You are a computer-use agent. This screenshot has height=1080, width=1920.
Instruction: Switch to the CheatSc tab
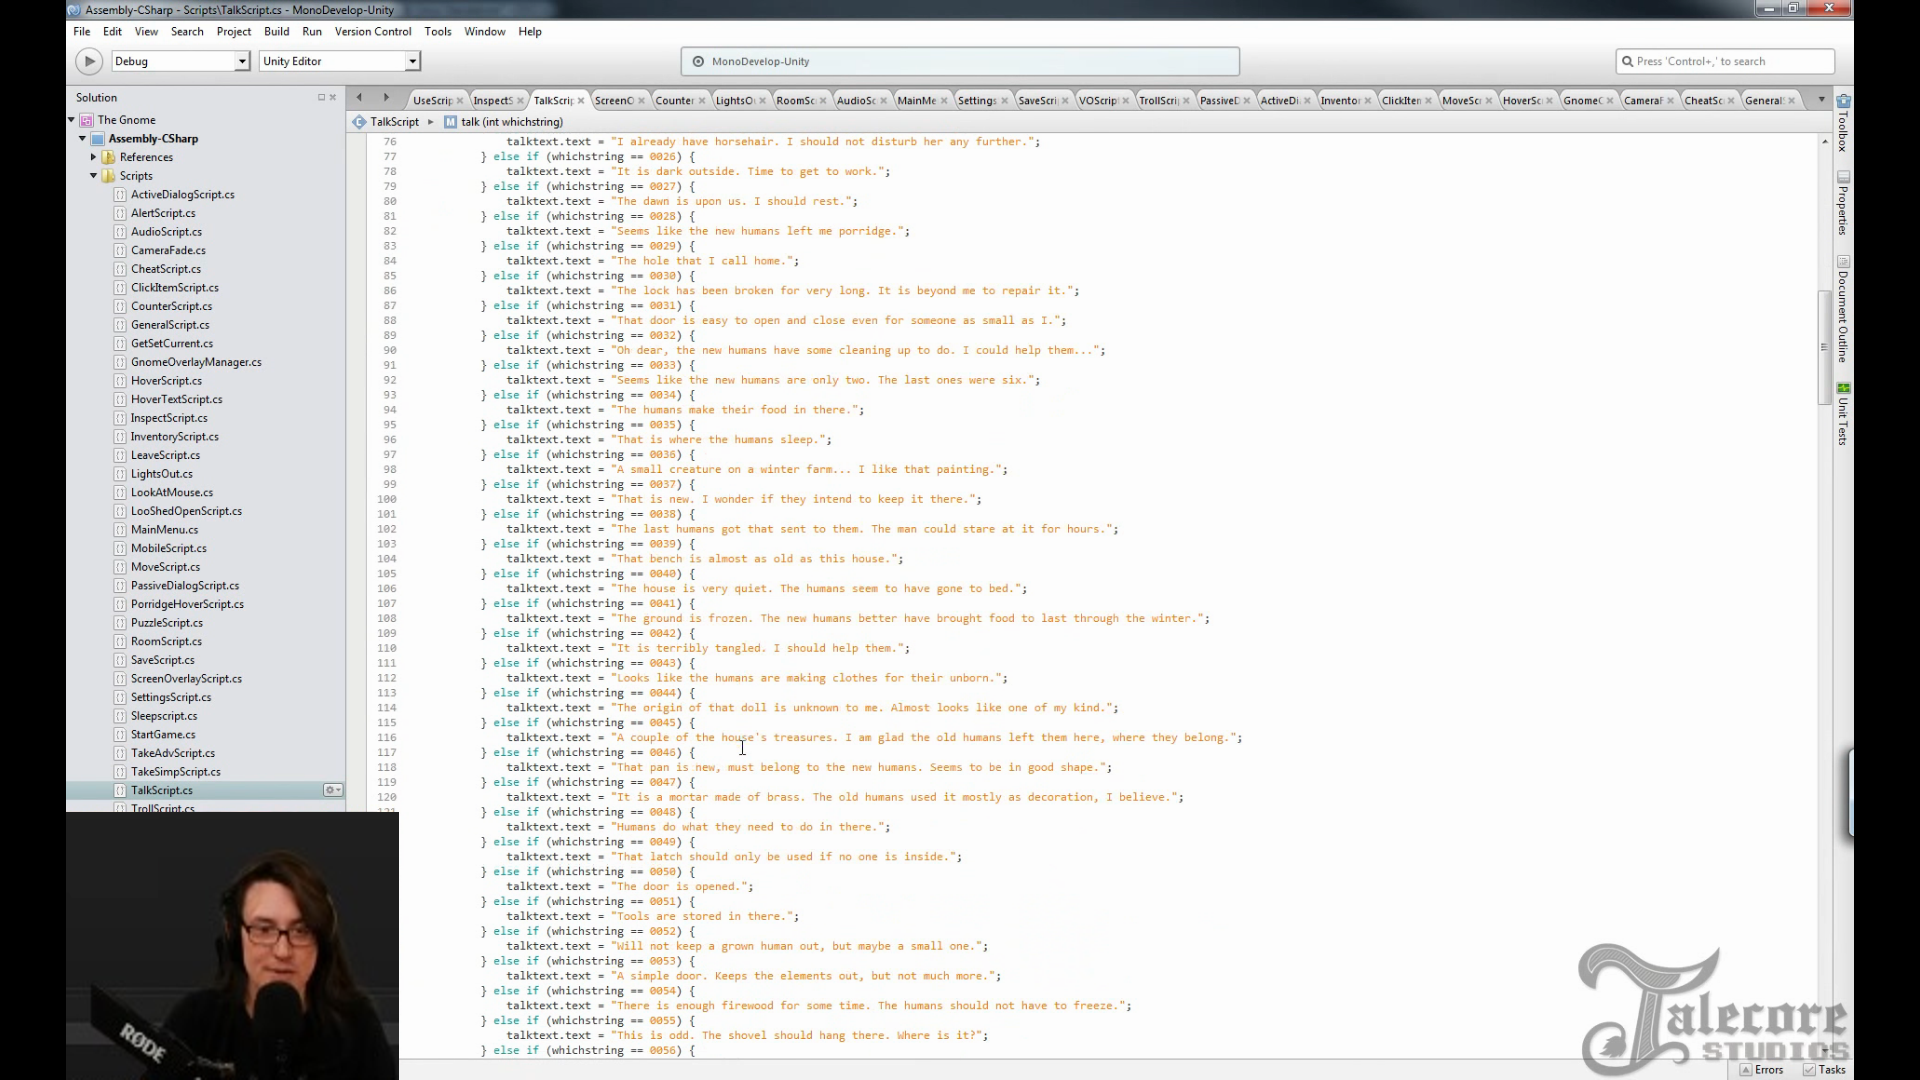[1703, 100]
